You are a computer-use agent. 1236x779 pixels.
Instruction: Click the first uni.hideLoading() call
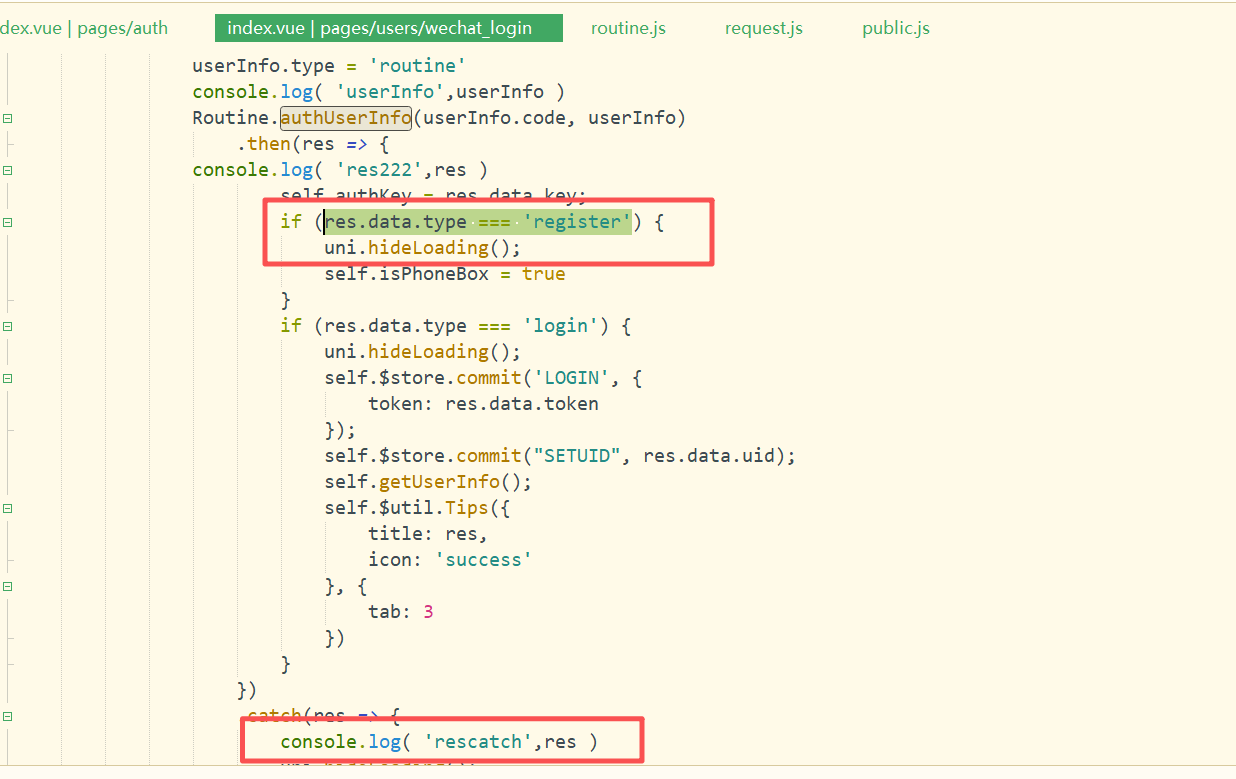point(423,248)
